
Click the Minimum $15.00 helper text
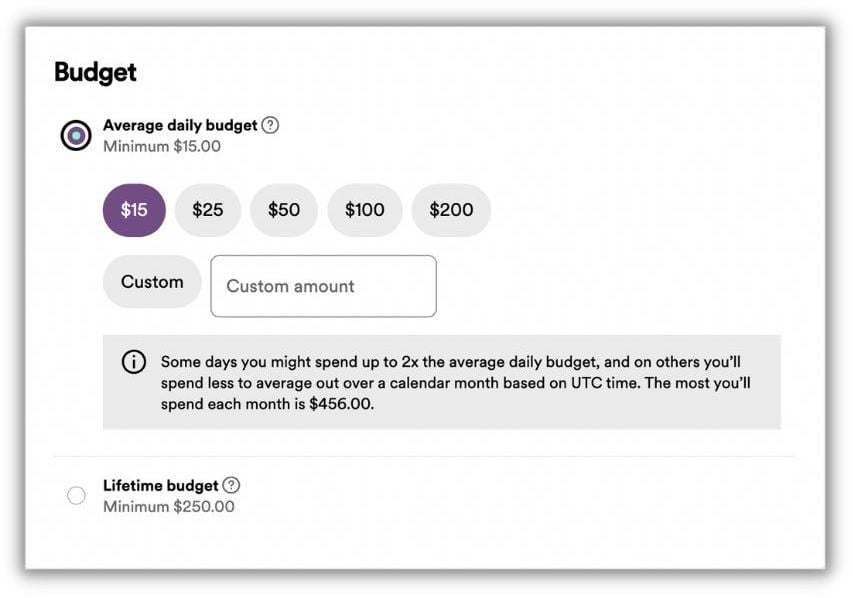[x=162, y=146]
